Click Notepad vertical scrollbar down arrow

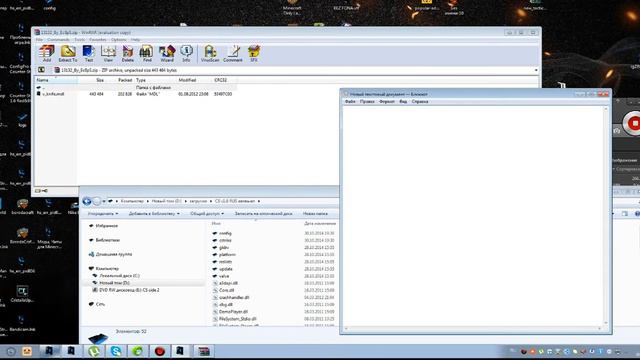pos(606,323)
